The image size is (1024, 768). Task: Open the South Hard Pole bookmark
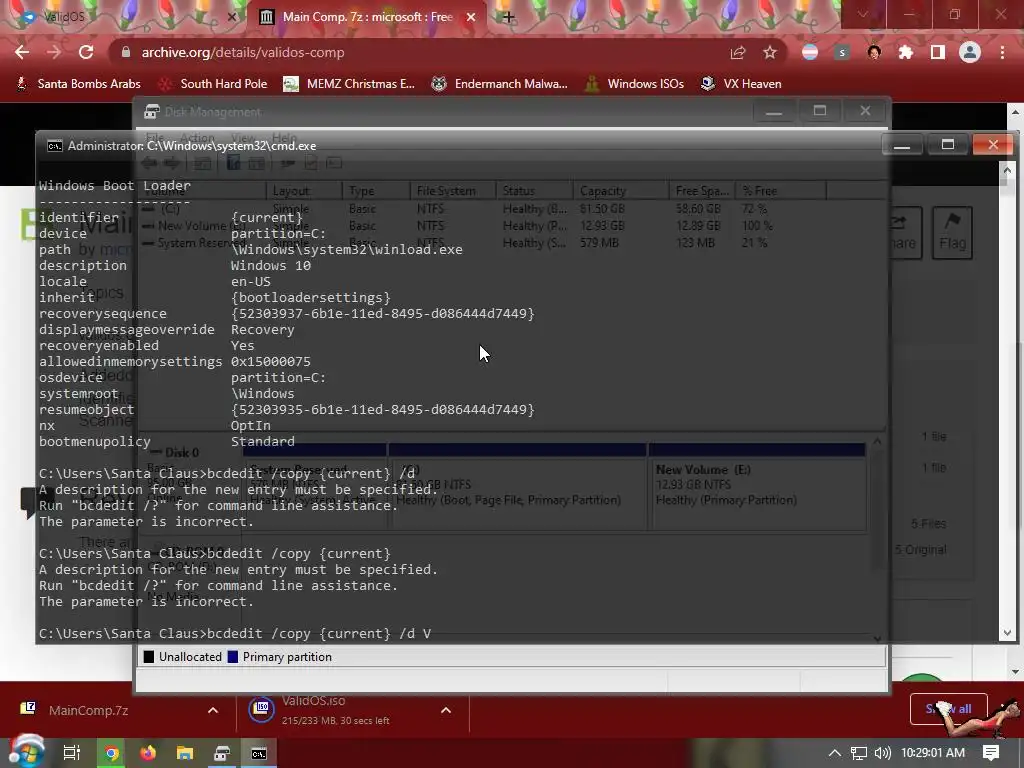pos(214,84)
